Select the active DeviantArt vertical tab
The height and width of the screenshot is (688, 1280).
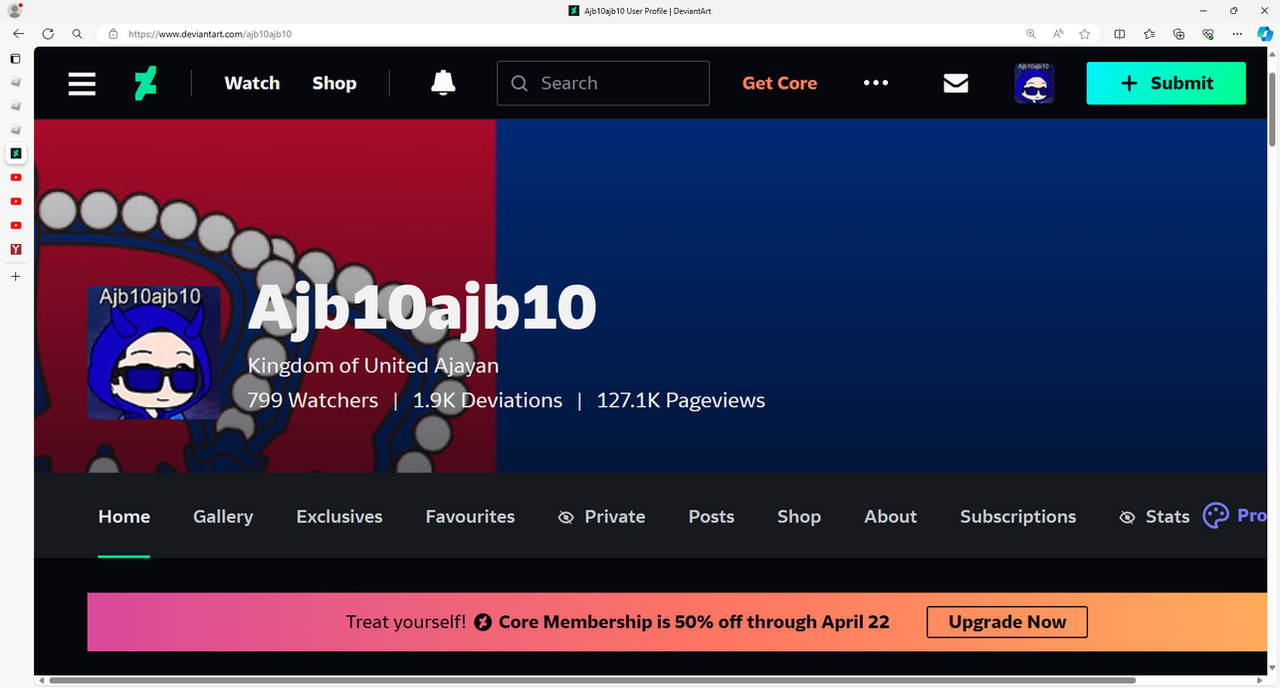tap(15, 153)
